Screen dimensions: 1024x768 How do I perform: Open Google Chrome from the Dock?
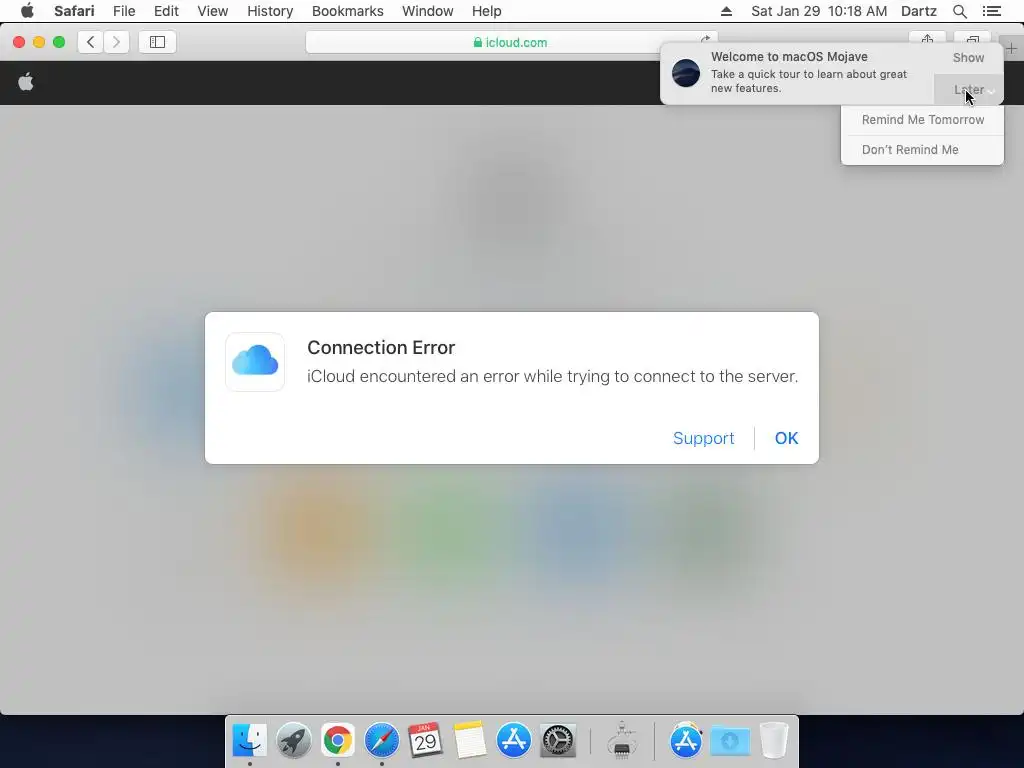pyautogui.click(x=338, y=741)
